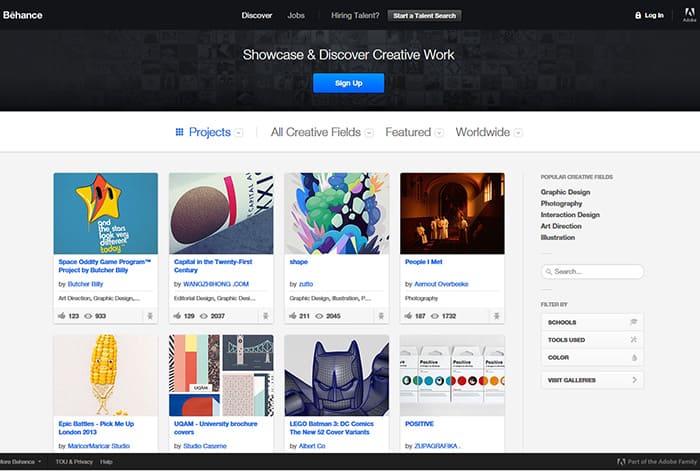Open Visit Galleries chevron
This screenshot has width=700, height=471.
(x=635, y=380)
